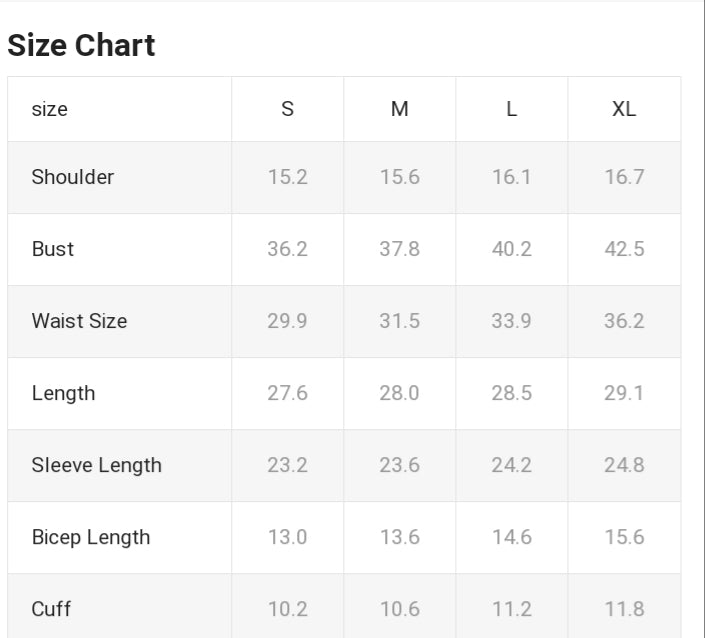
Task: Click the L column header
Action: click(511, 109)
